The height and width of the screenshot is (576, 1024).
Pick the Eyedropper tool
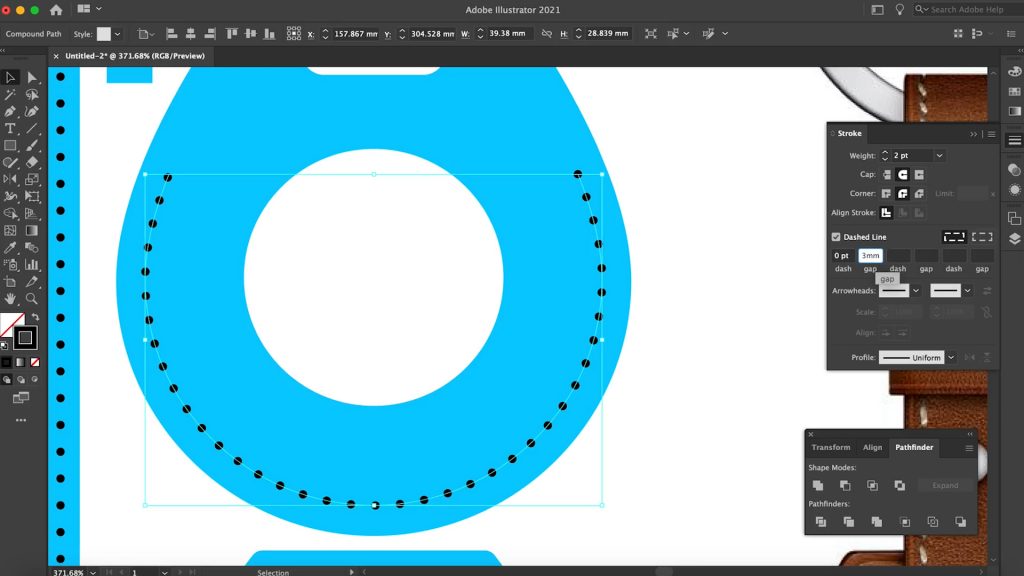click(x=10, y=247)
